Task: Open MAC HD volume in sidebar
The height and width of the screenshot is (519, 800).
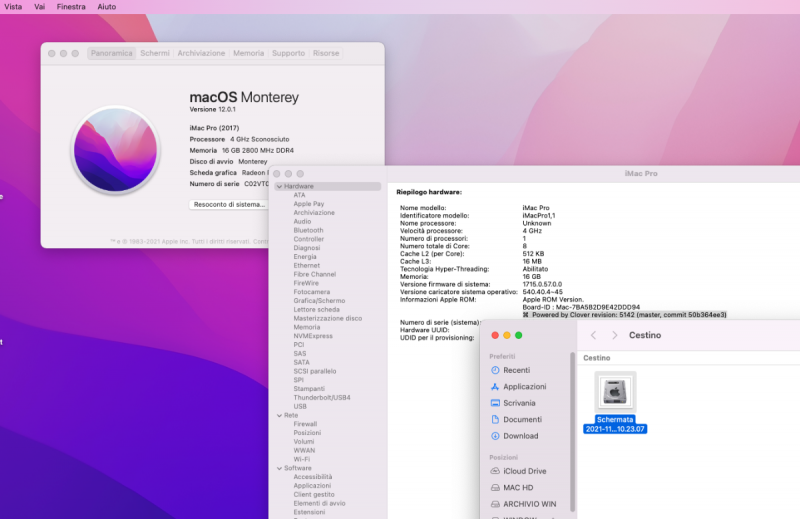Action: pyautogui.click(x=517, y=487)
